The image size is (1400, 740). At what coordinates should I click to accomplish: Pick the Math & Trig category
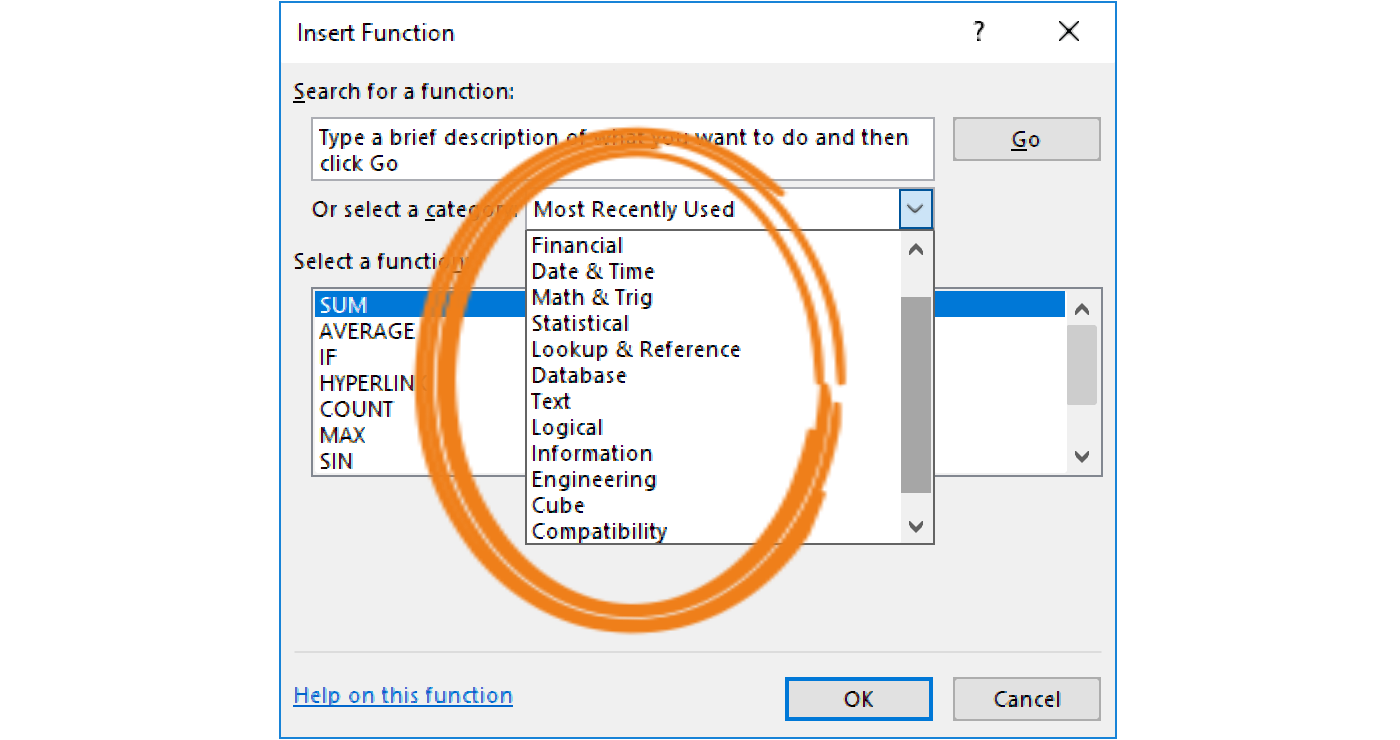(591, 297)
